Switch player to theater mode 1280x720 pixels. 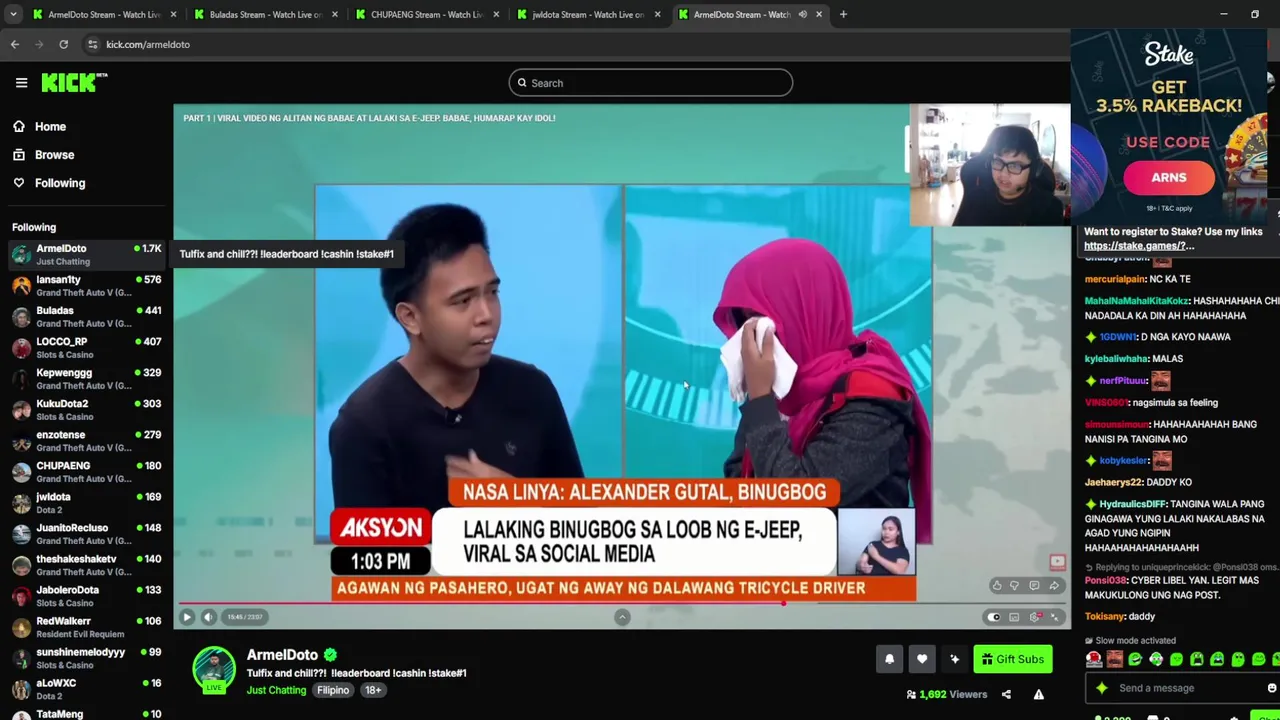(x=1014, y=617)
